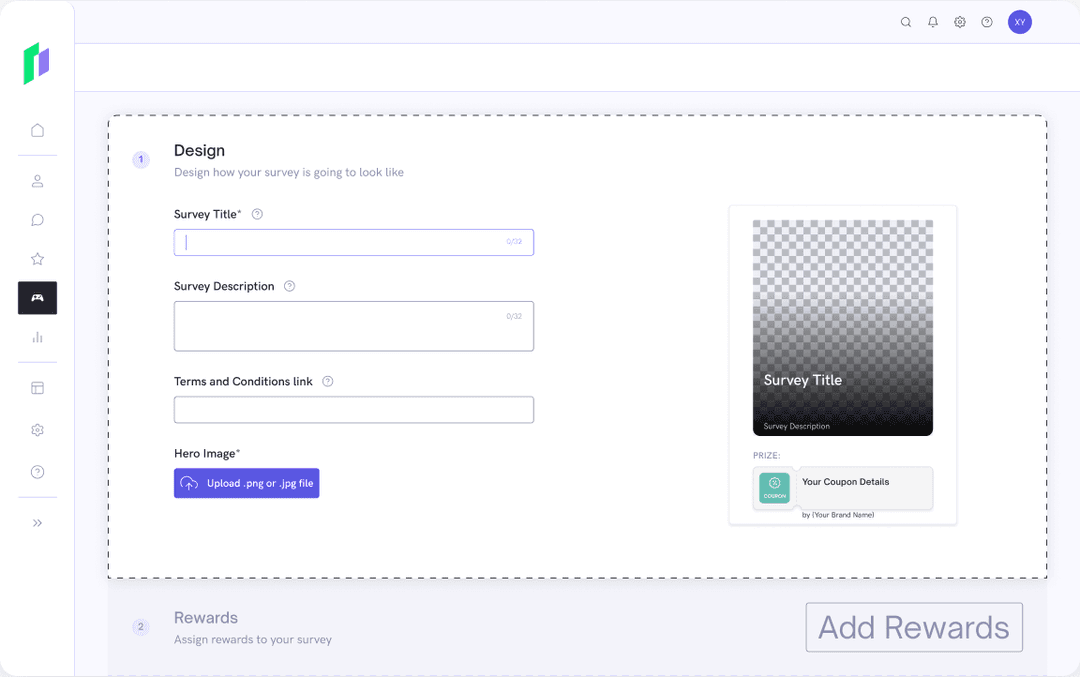Click the layout template sidebar icon
Image resolution: width=1080 pixels, height=677 pixels.
click(37, 388)
